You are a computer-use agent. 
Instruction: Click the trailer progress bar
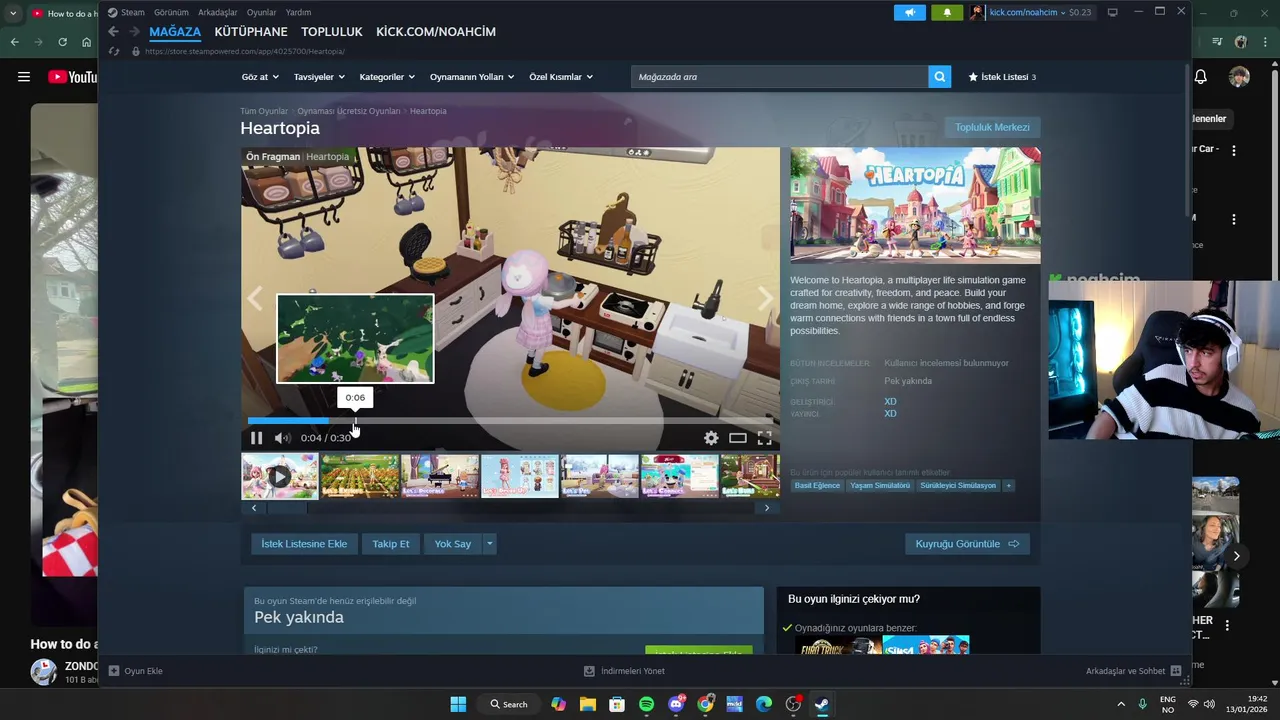(510, 420)
